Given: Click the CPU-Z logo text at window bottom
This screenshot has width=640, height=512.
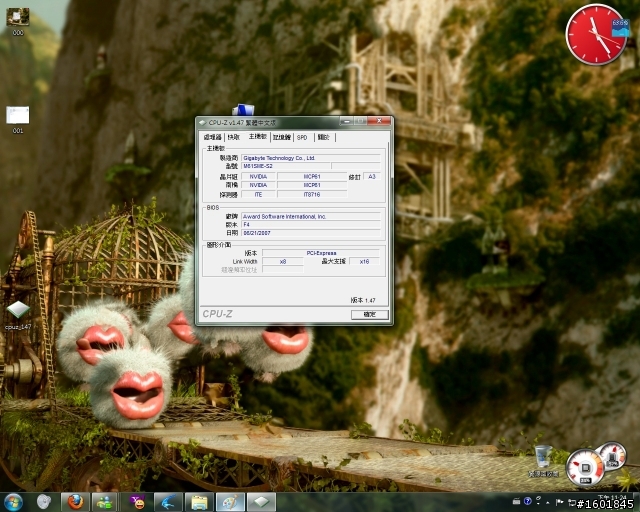Looking at the screenshot, I should pyautogui.click(x=217, y=314).
